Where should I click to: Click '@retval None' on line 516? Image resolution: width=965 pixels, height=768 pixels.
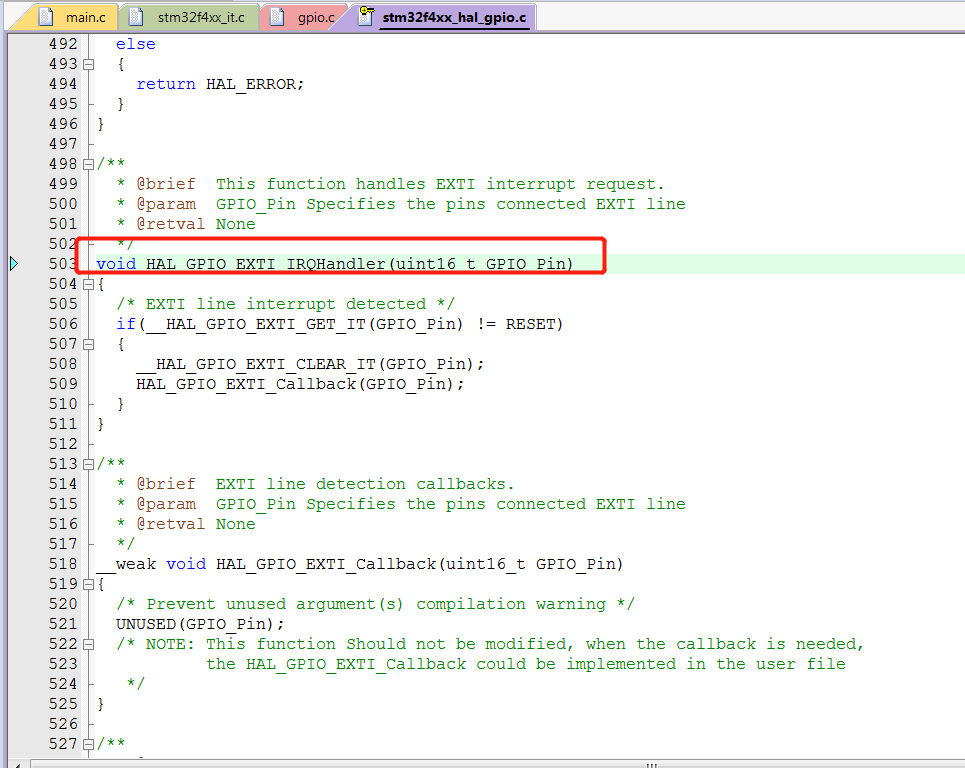(x=196, y=524)
